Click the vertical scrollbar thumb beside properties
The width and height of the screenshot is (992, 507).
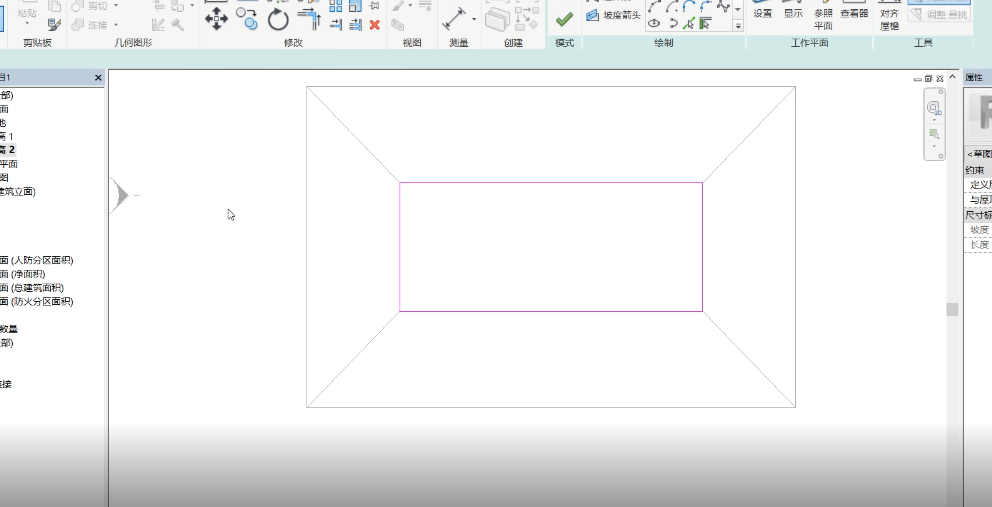[x=952, y=309]
